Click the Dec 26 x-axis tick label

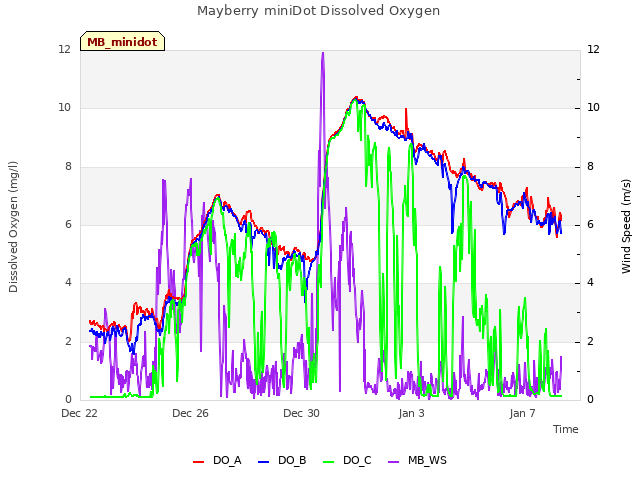pos(190,413)
